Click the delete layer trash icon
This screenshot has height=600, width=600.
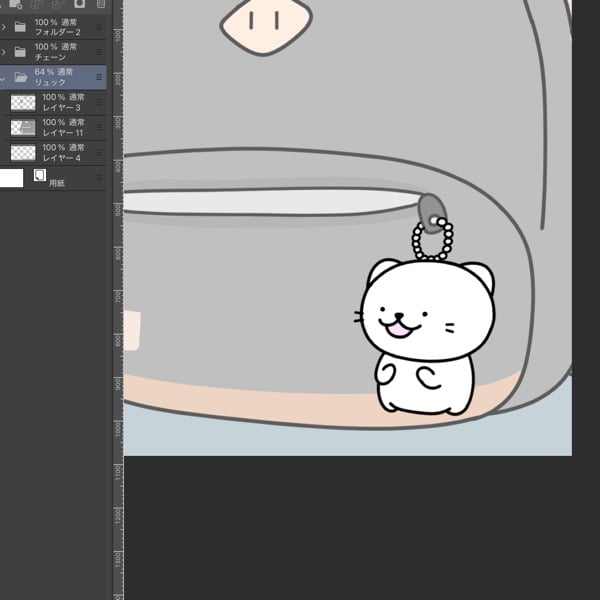pos(100,4)
